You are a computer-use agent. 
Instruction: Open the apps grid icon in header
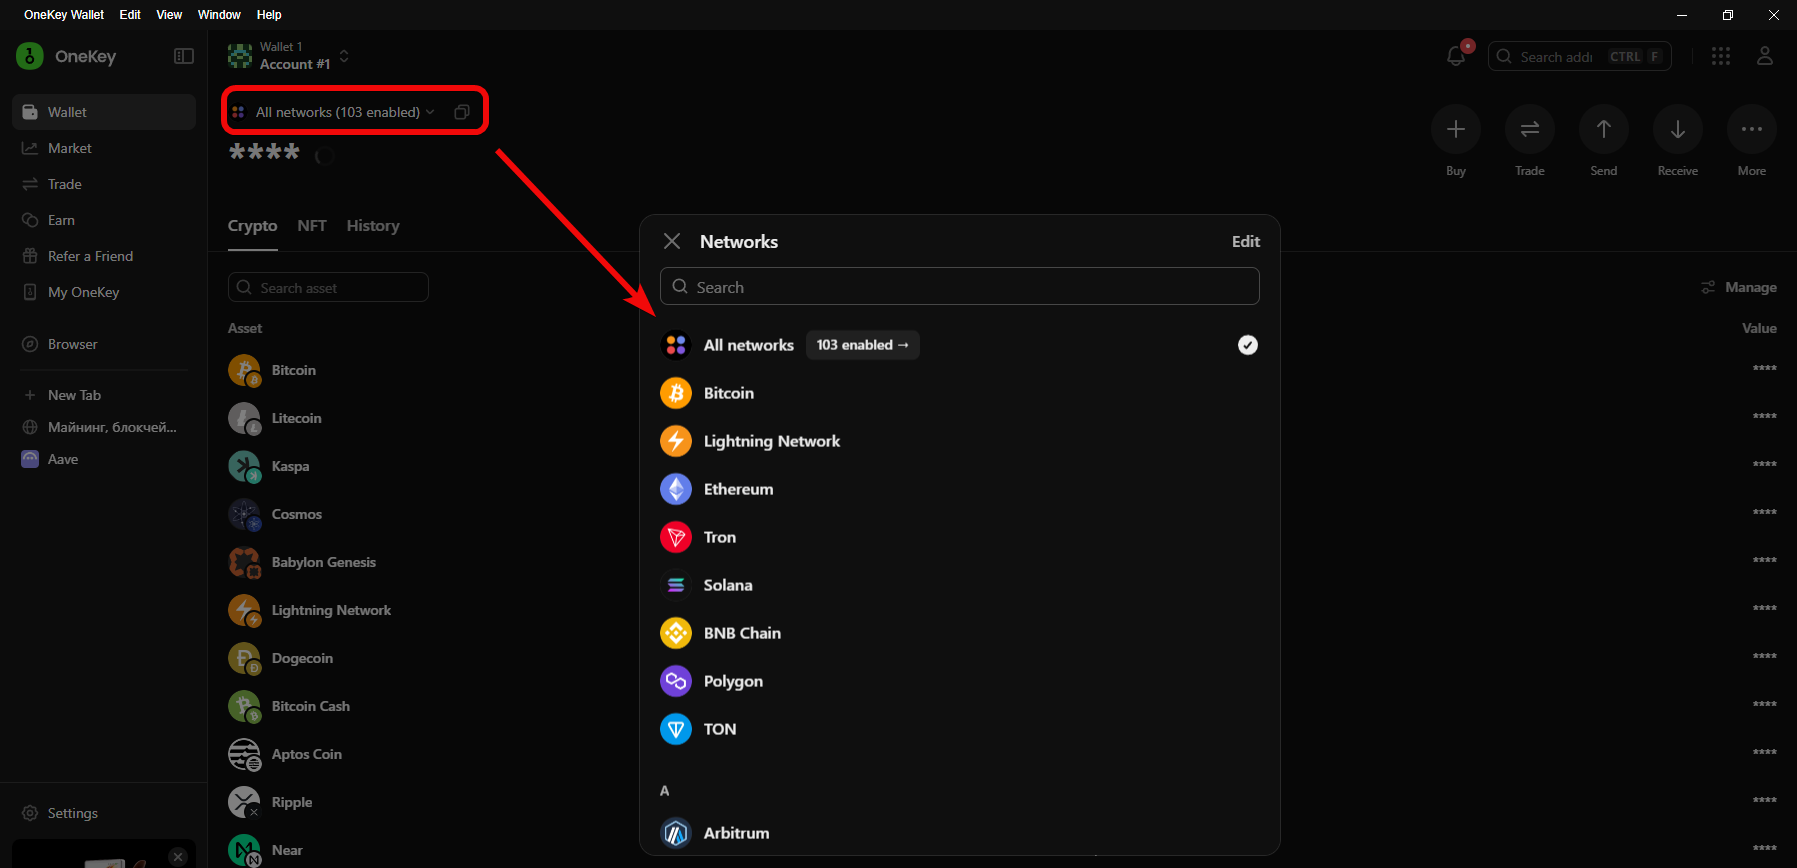1721,56
